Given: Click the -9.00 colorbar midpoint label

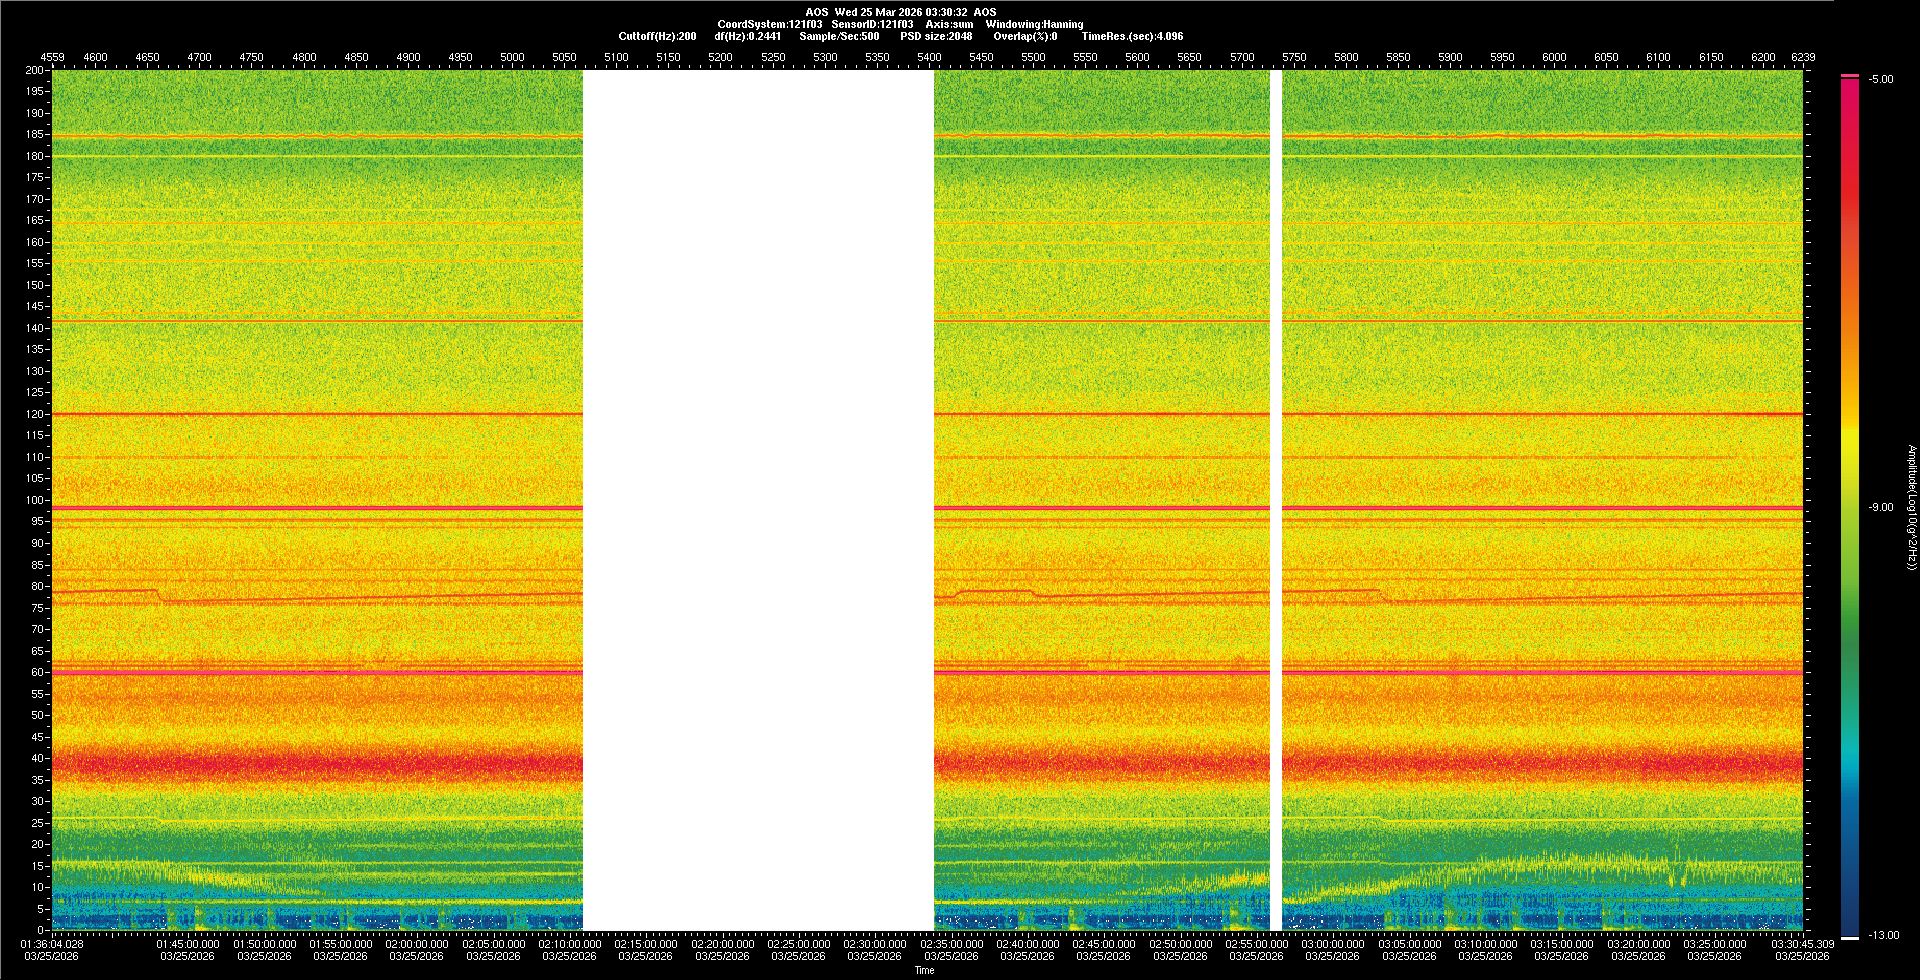Looking at the screenshot, I should point(1880,508).
